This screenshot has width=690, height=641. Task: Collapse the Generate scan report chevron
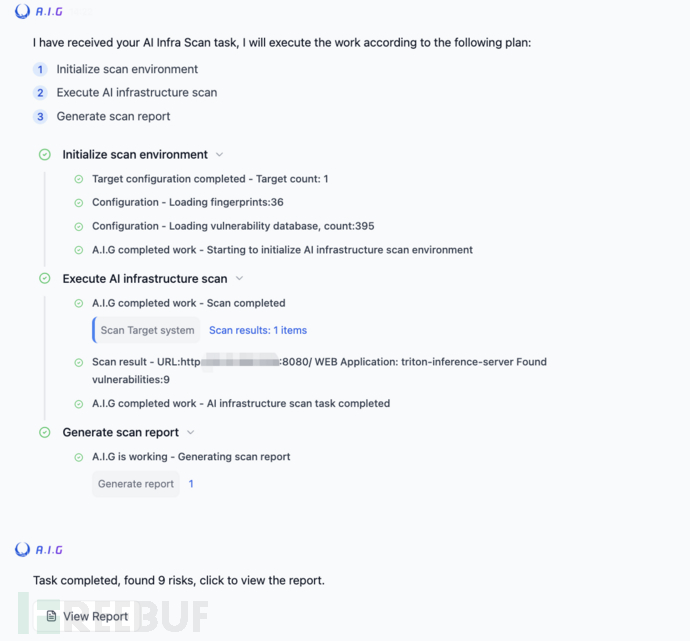190,432
